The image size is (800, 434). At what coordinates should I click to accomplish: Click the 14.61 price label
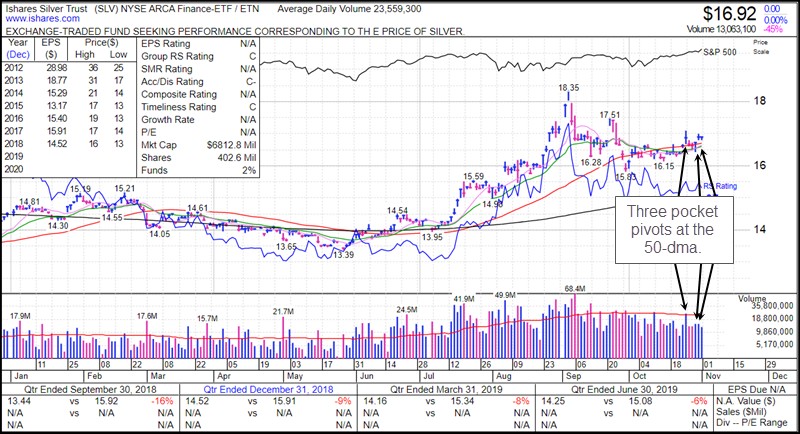click(197, 208)
